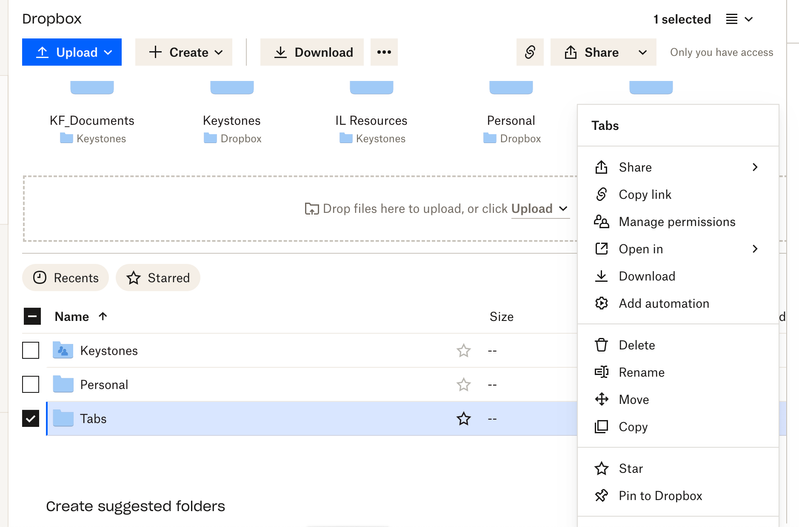Show Starred items filter

pos(158,278)
